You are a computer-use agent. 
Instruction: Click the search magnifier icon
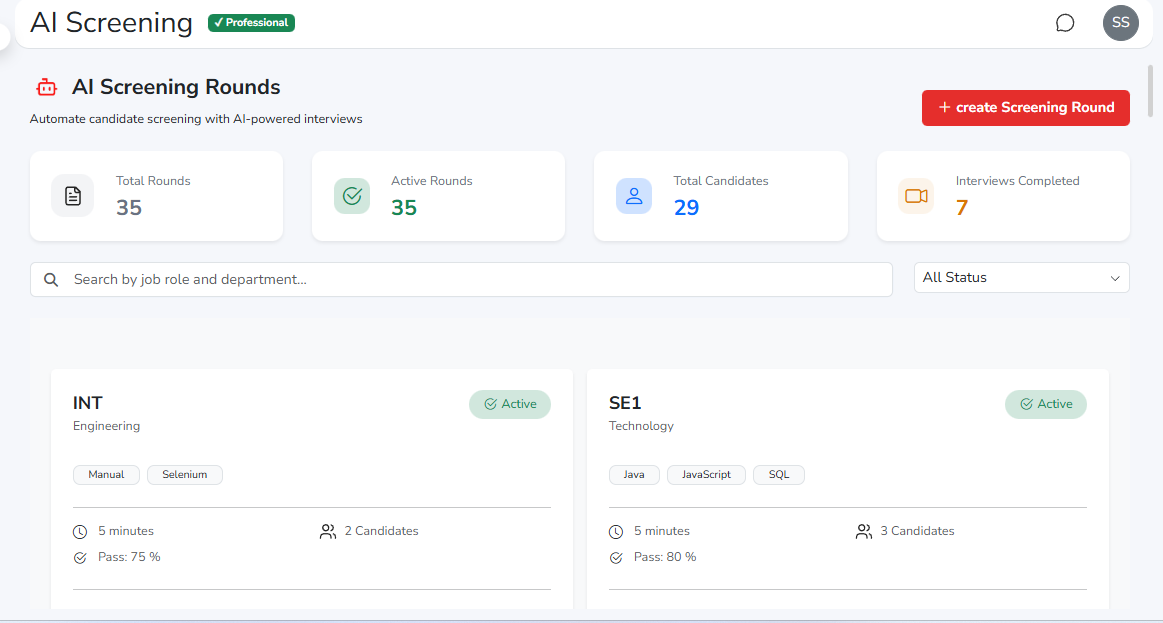click(x=51, y=279)
